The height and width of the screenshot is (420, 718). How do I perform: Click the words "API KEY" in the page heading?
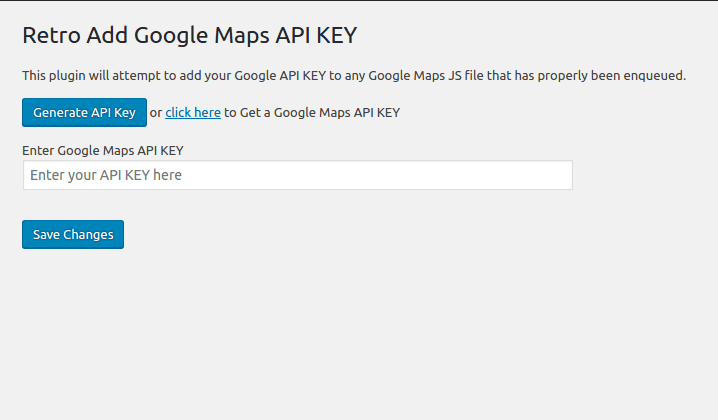point(314,35)
